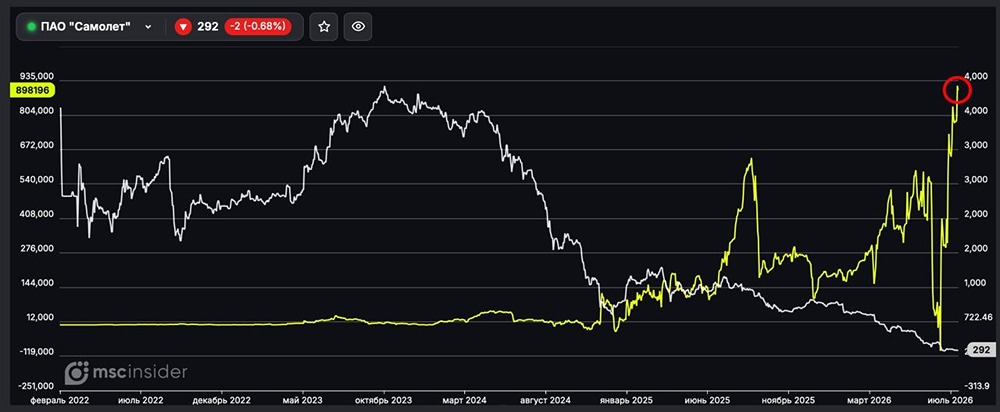Click the 292 price tag on right axis
Image resolution: width=1000 pixels, height=412 pixels.
point(980,350)
